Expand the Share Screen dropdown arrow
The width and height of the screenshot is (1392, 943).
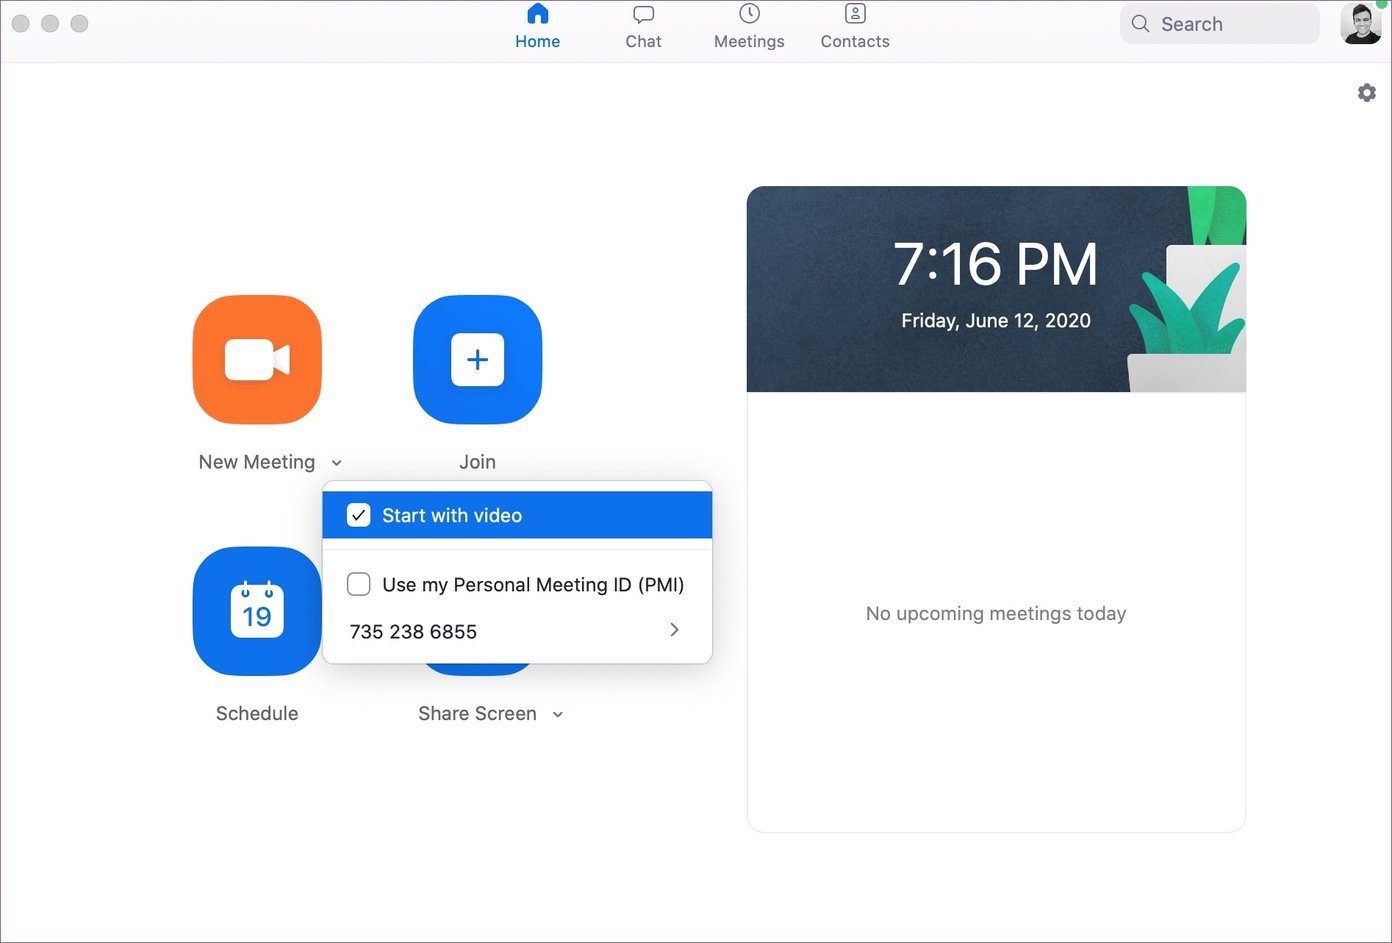tap(558, 714)
